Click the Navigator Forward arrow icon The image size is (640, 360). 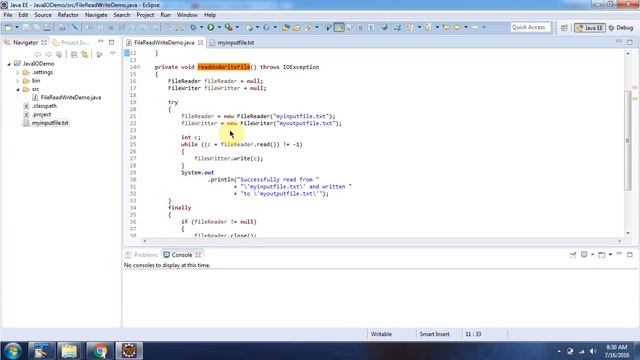(x=49, y=54)
